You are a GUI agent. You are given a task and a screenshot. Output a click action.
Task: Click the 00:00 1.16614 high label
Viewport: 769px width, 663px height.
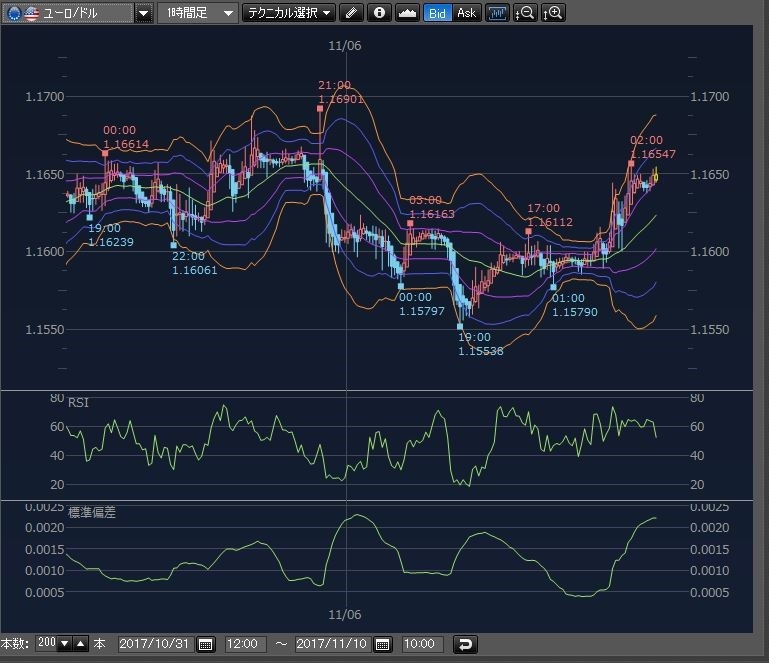(x=126, y=137)
